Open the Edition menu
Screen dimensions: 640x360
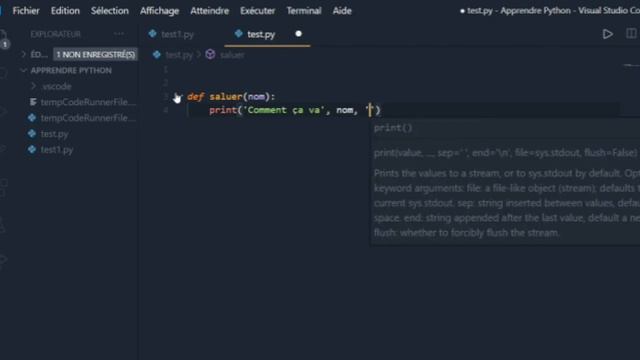(x=65, y=11)
